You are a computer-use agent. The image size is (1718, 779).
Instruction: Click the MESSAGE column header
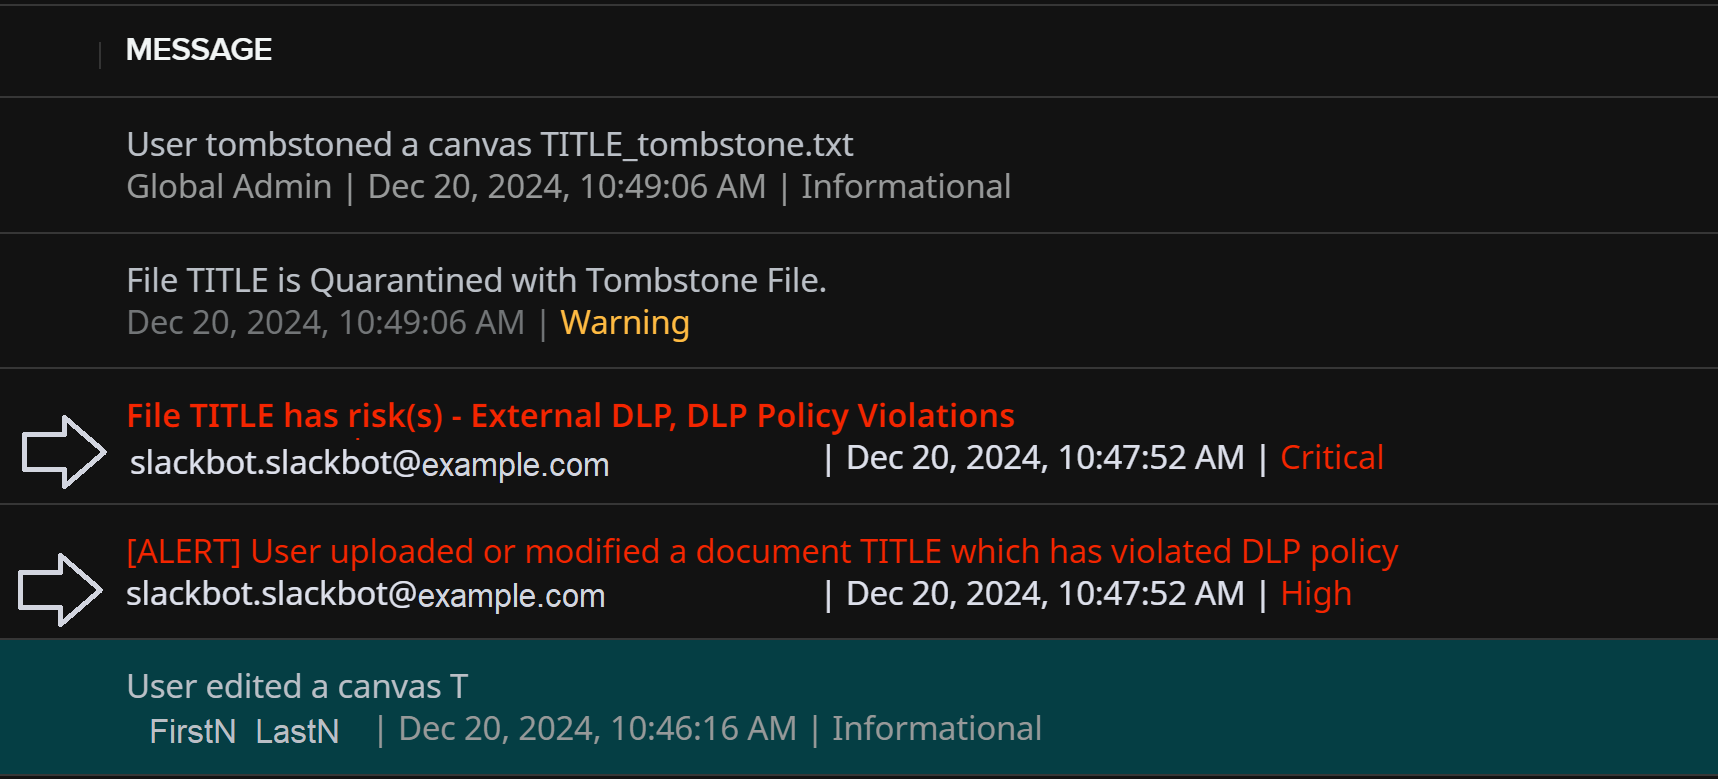199,50
